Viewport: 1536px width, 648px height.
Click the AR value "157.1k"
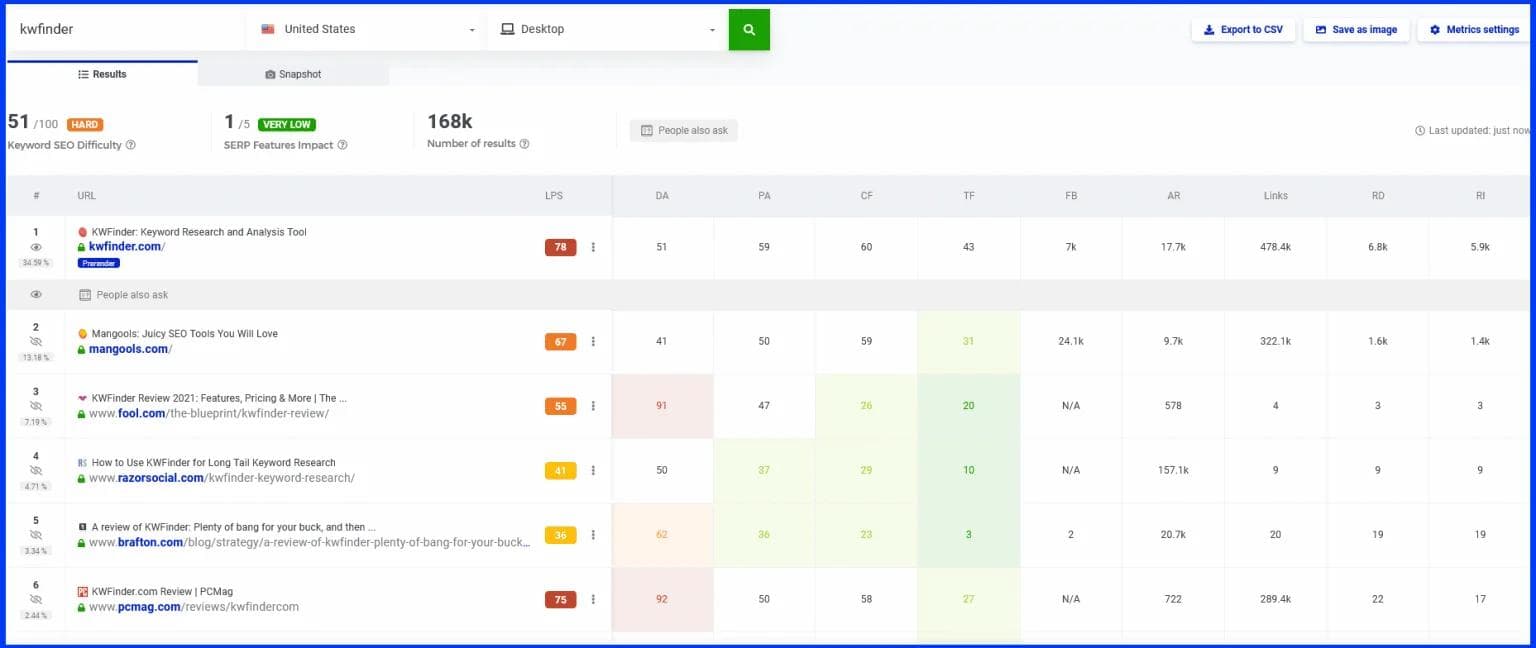point(1174,470)
